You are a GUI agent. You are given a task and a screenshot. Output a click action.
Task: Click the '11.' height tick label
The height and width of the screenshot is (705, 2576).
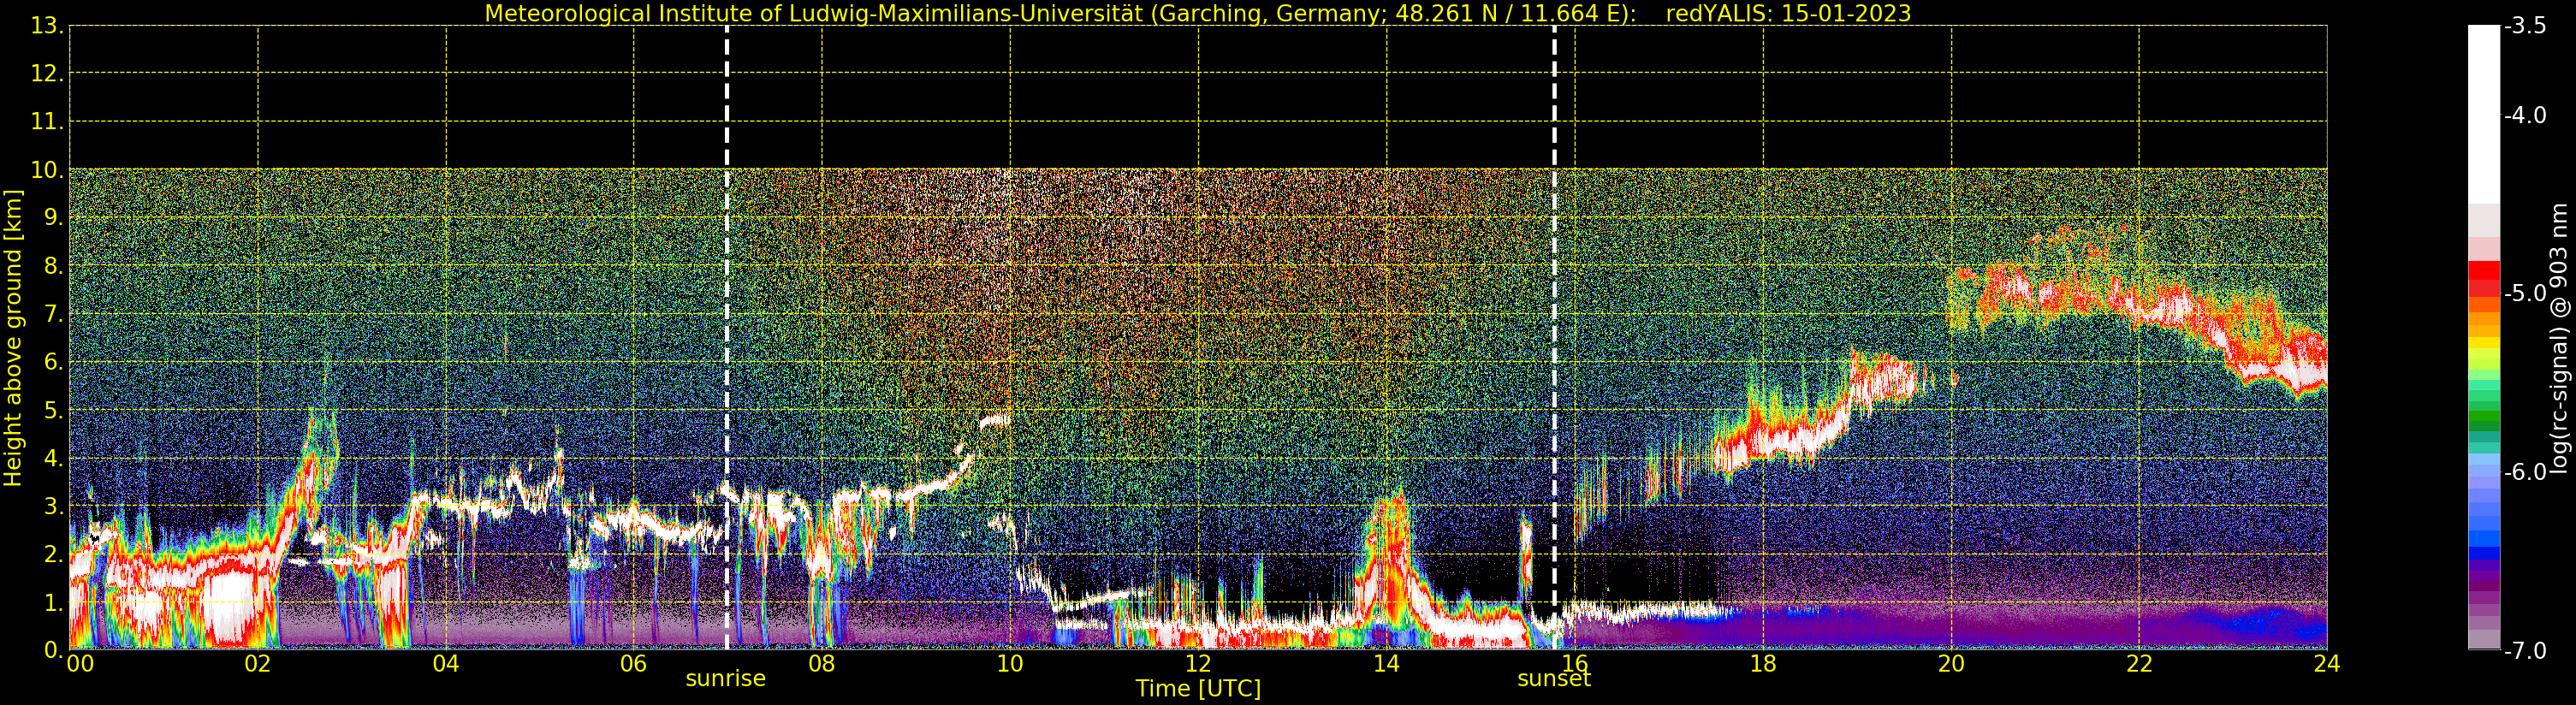(47, 122)
